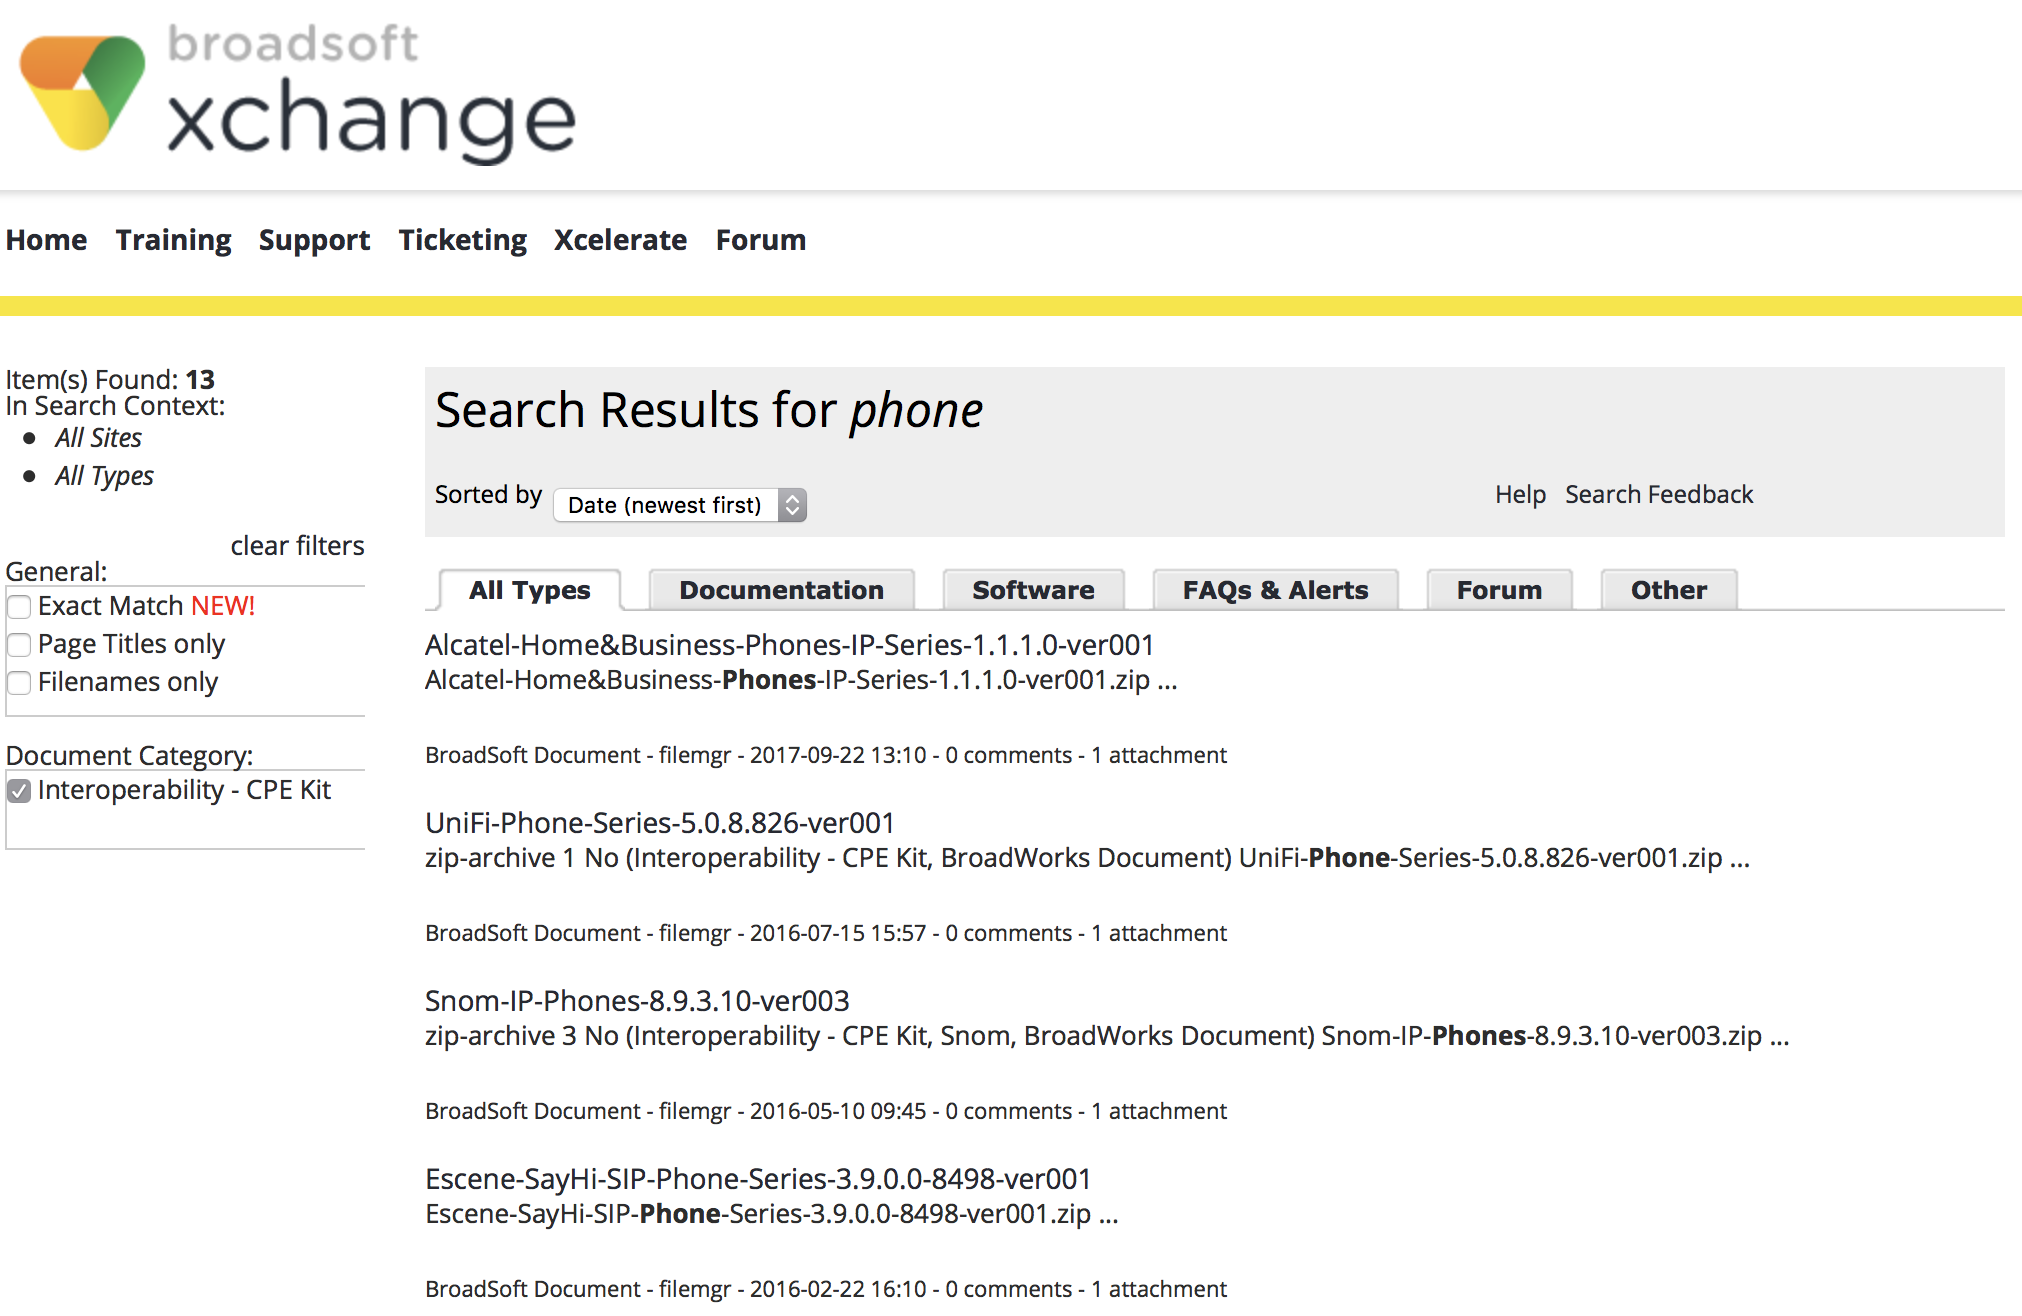2022x1316 pixels.
Task: Open the Sorted by dropdown
Action: pyautogui.click(x=680, y=505)
